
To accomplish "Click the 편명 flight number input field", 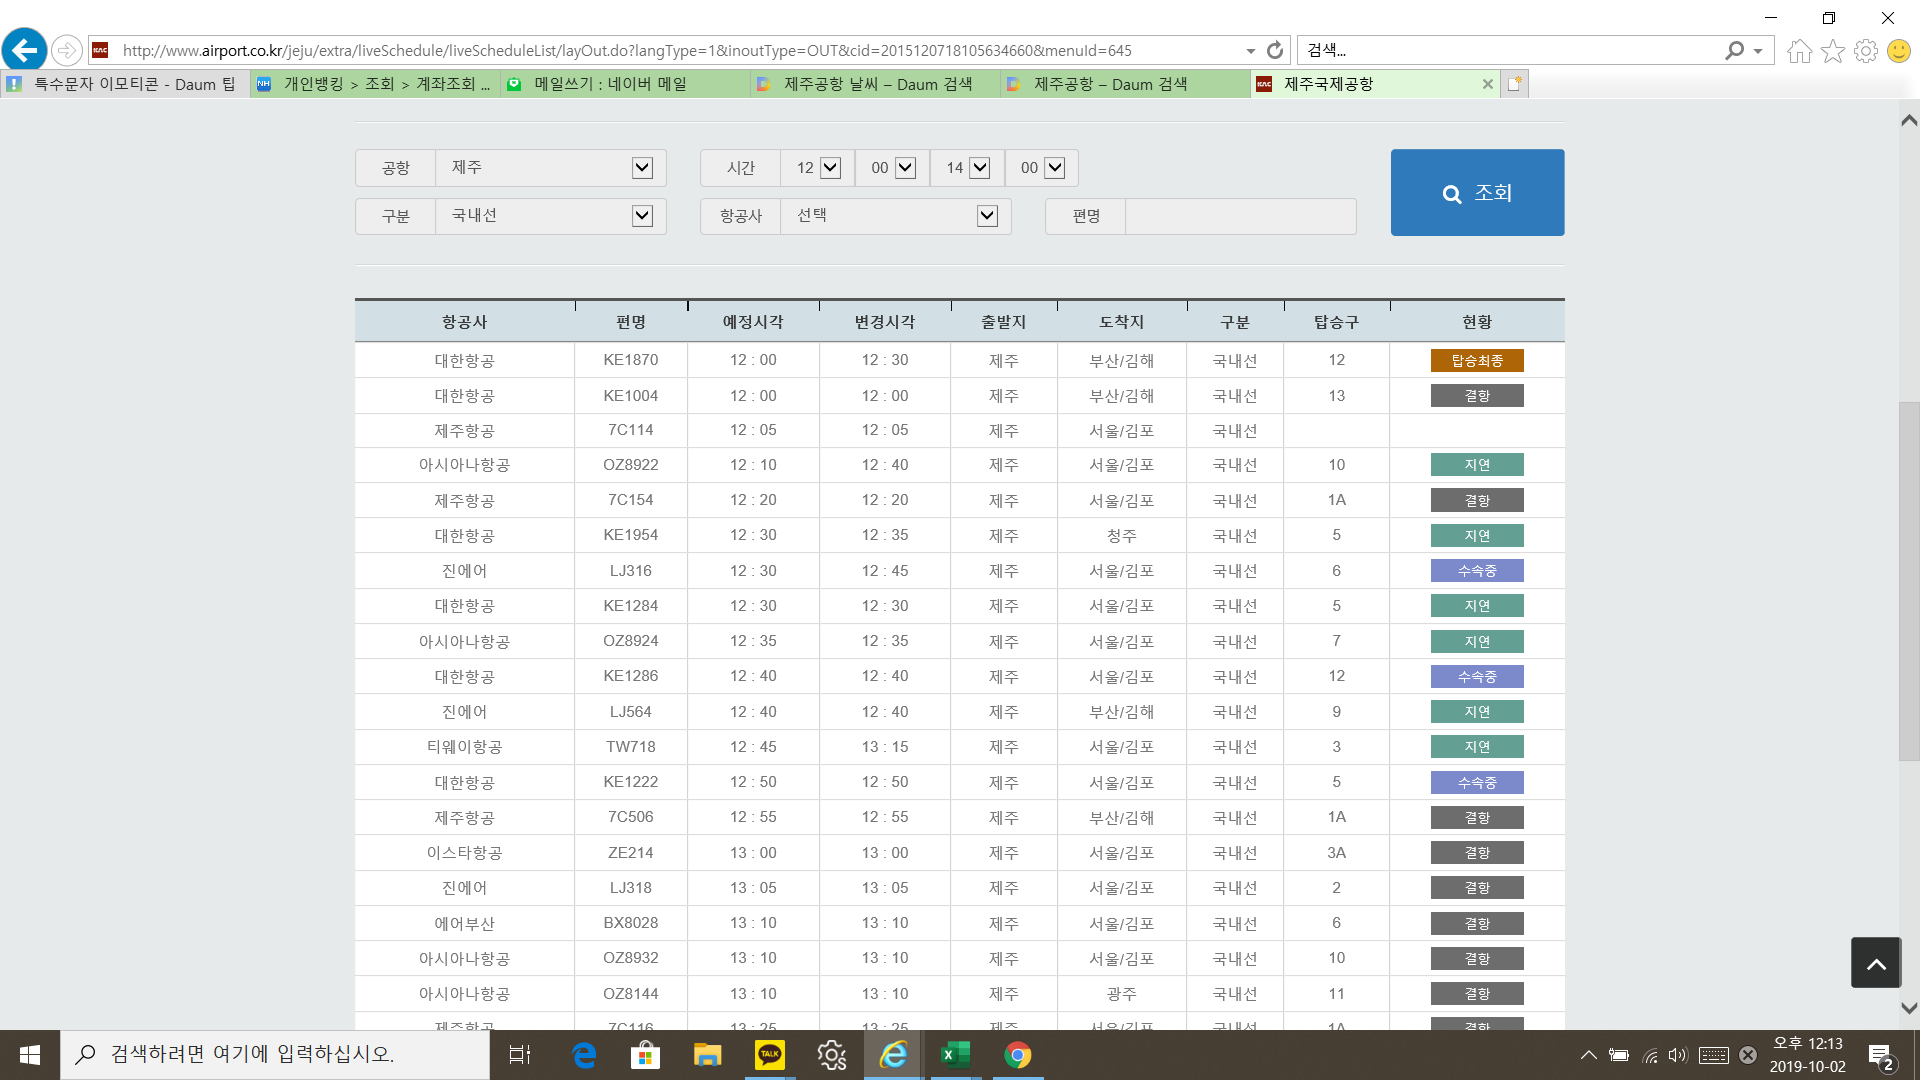I will (1240, 216).
